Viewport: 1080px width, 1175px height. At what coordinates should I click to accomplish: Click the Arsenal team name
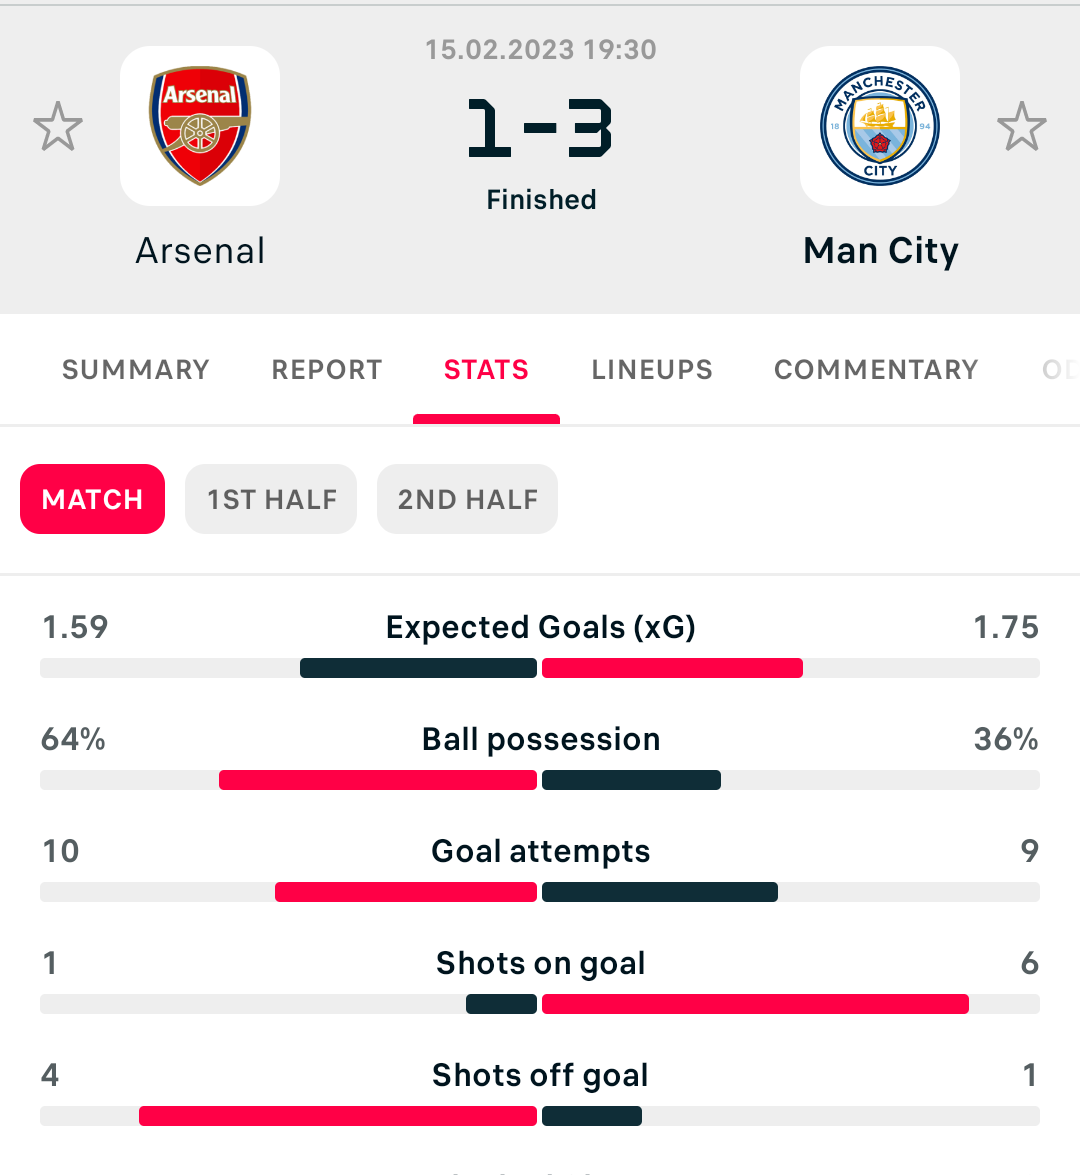200,251
